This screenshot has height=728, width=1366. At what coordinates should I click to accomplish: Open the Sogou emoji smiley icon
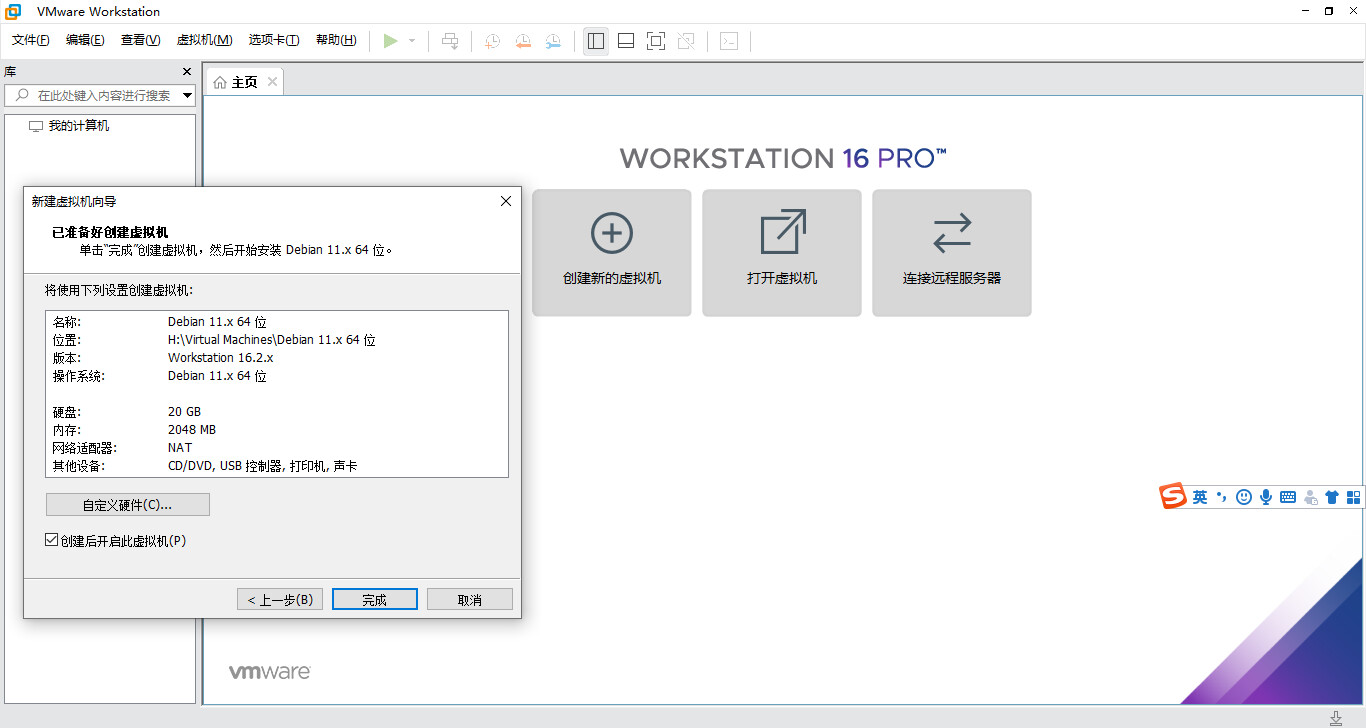pos(1244,497)
